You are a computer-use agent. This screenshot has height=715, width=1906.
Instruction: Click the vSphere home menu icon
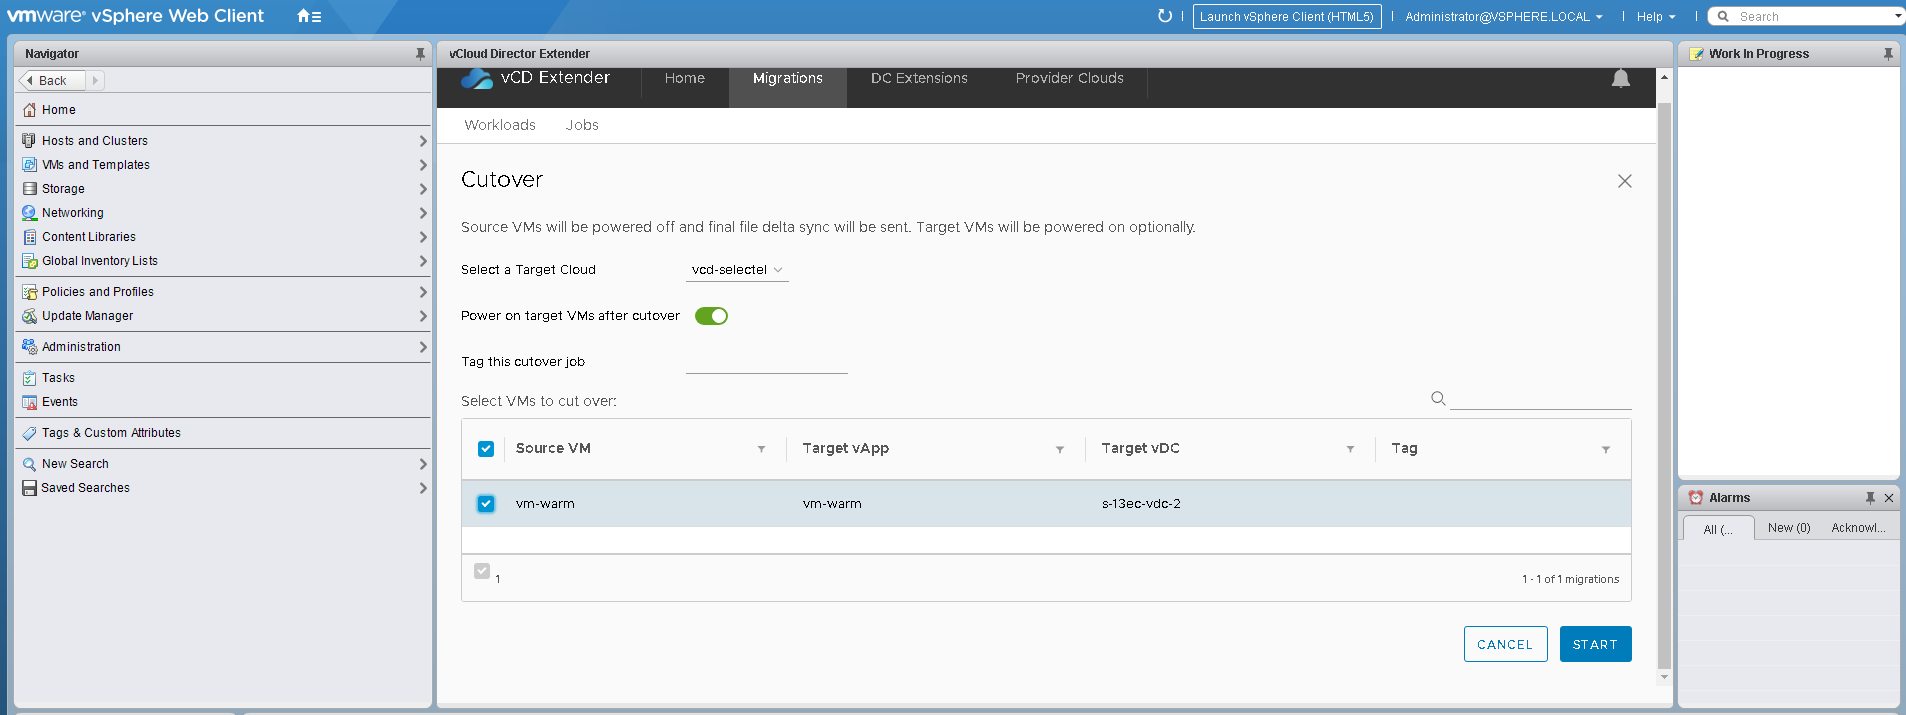point(309,16)
